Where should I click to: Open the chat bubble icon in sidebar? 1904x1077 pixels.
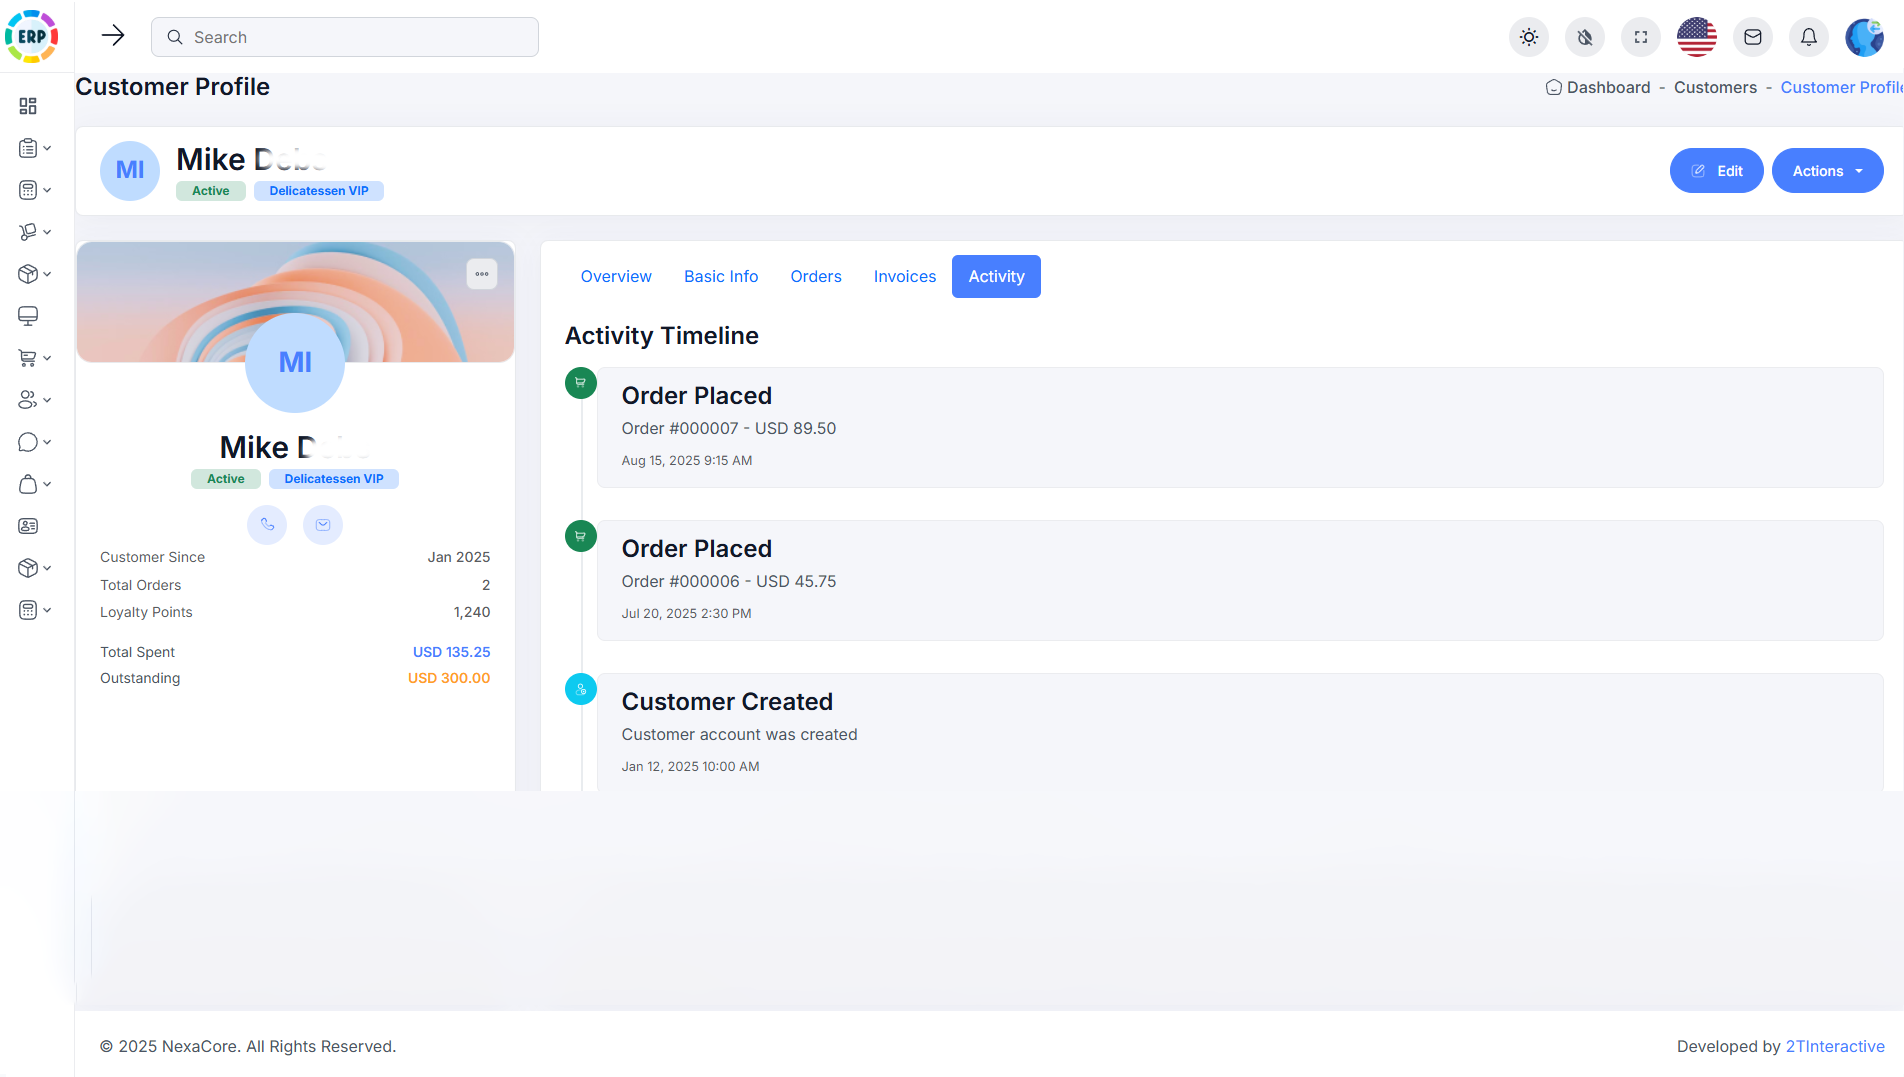click(27, 441)
